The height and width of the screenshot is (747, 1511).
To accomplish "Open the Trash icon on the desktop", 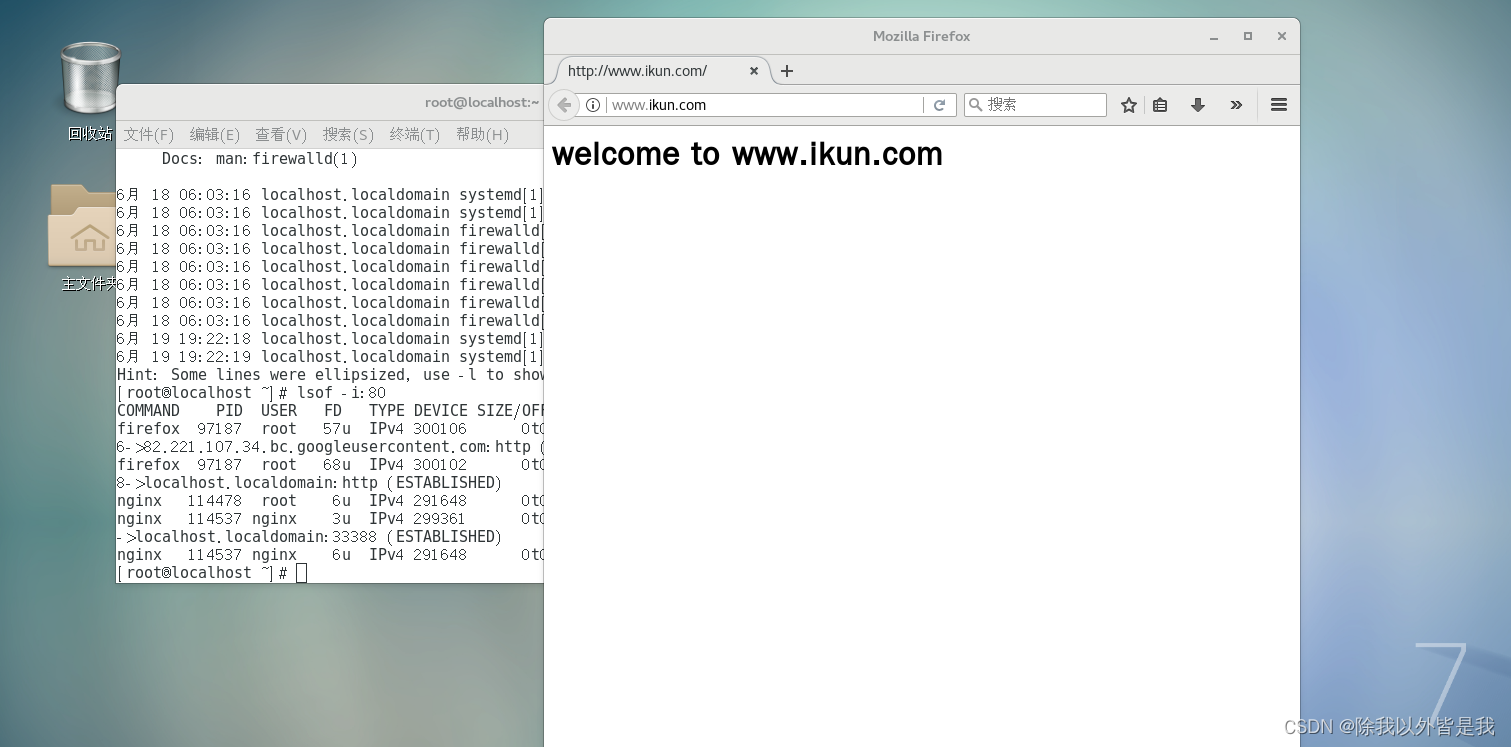I will (x=90, y=78).
